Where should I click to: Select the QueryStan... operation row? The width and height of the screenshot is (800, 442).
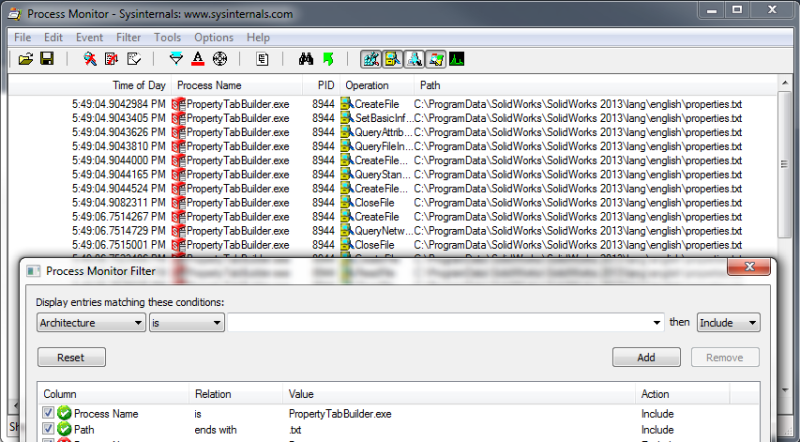coord(393,175)
